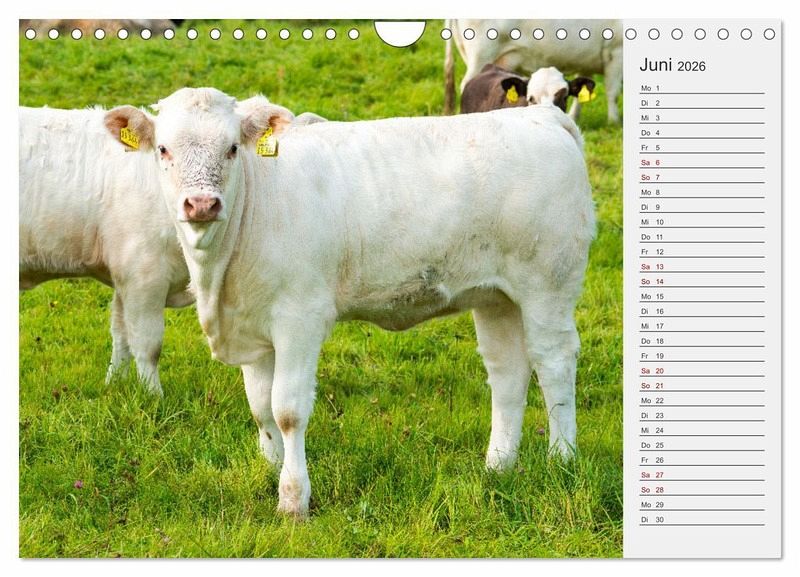
Task: Select the 'Do 4' calendar row
Action: [702, 133]
